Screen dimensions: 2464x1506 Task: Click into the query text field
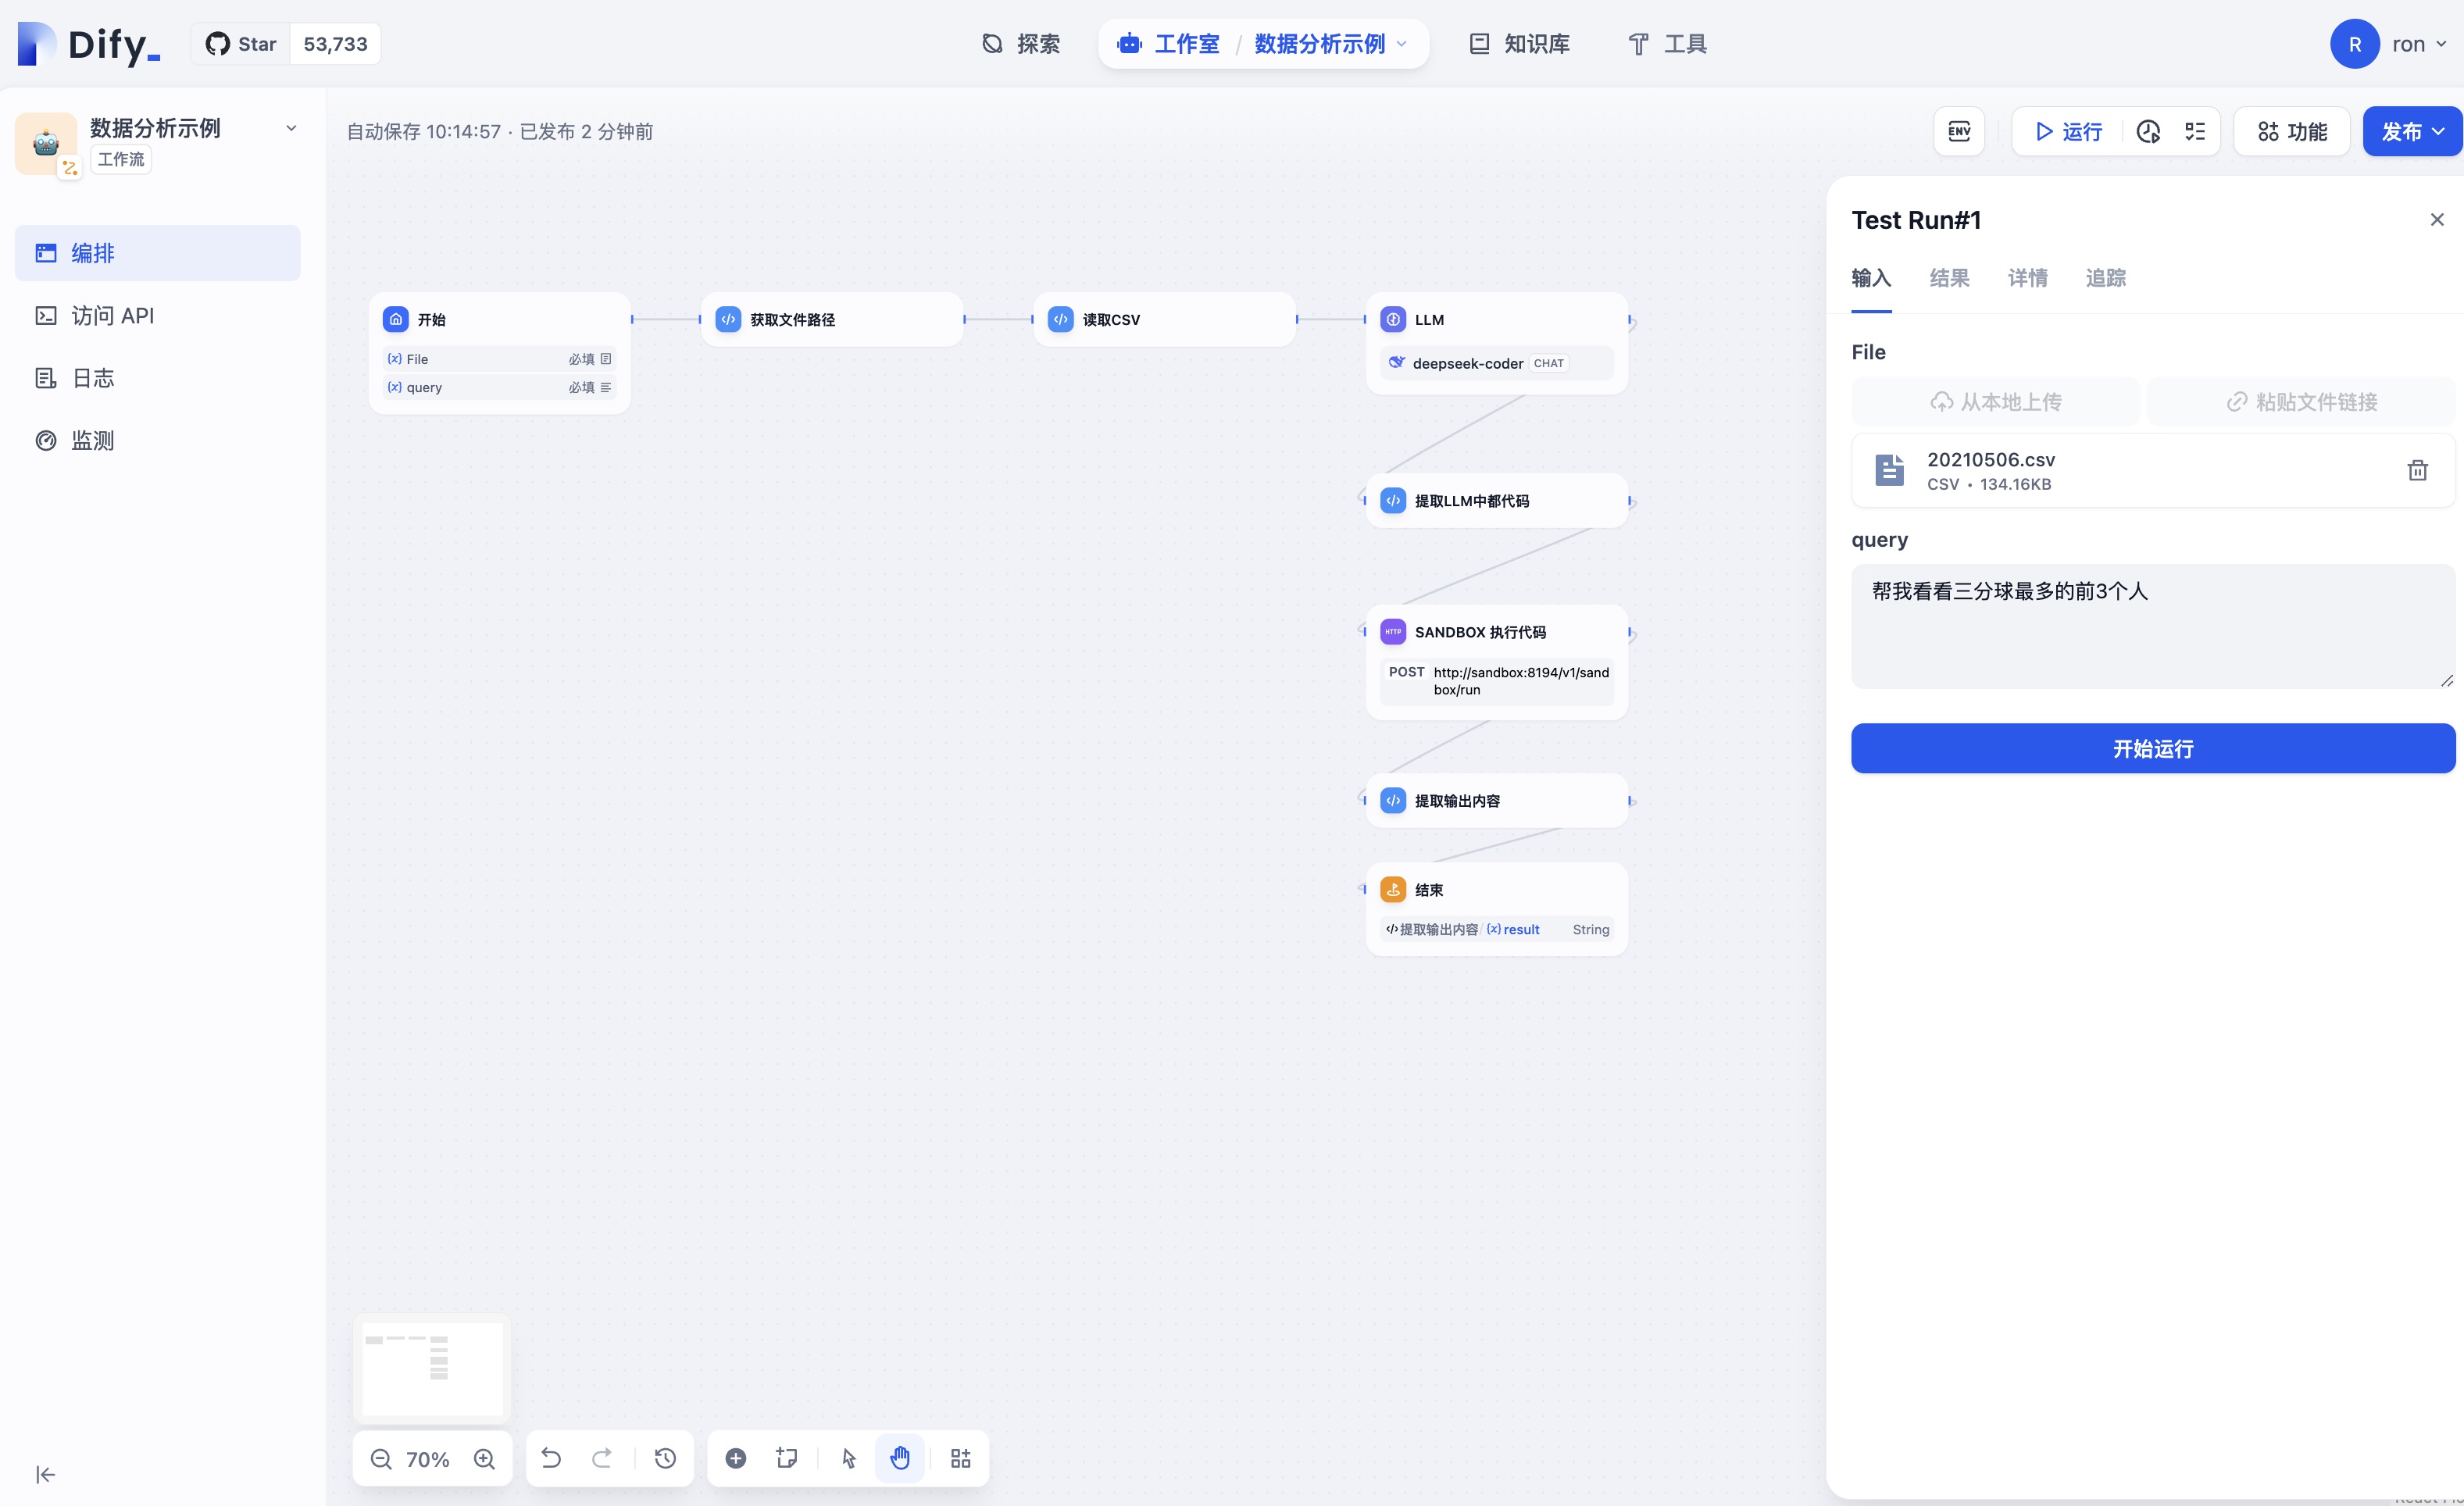[x=2151, y=625]
